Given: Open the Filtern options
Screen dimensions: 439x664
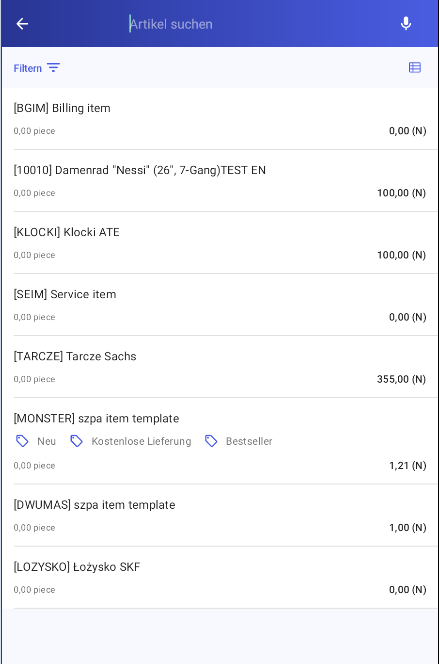Looking at the screenshot, I should click(37, 68).
